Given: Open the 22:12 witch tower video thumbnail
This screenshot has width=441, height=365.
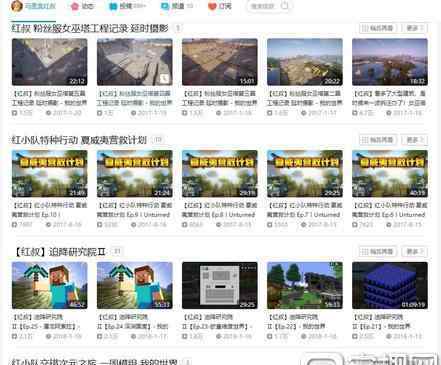Looking at the screenshot, I should click(x=50, y=62).
